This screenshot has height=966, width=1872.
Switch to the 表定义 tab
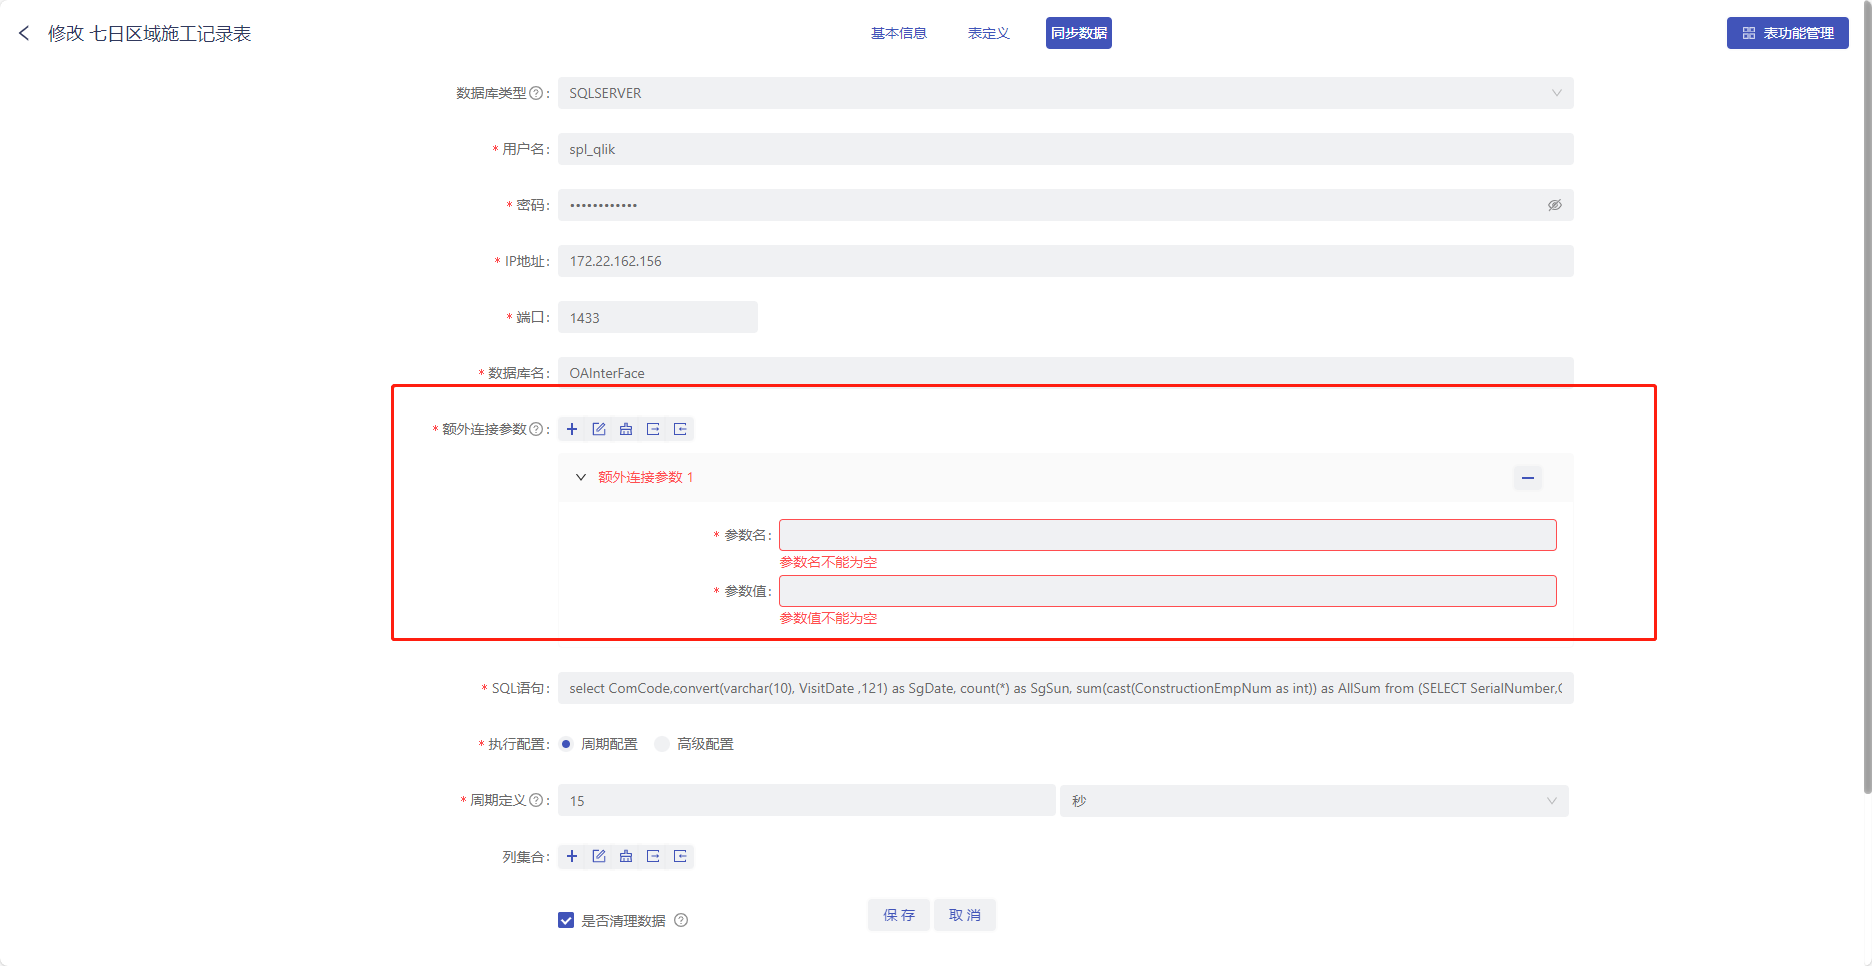pos(989,33)
